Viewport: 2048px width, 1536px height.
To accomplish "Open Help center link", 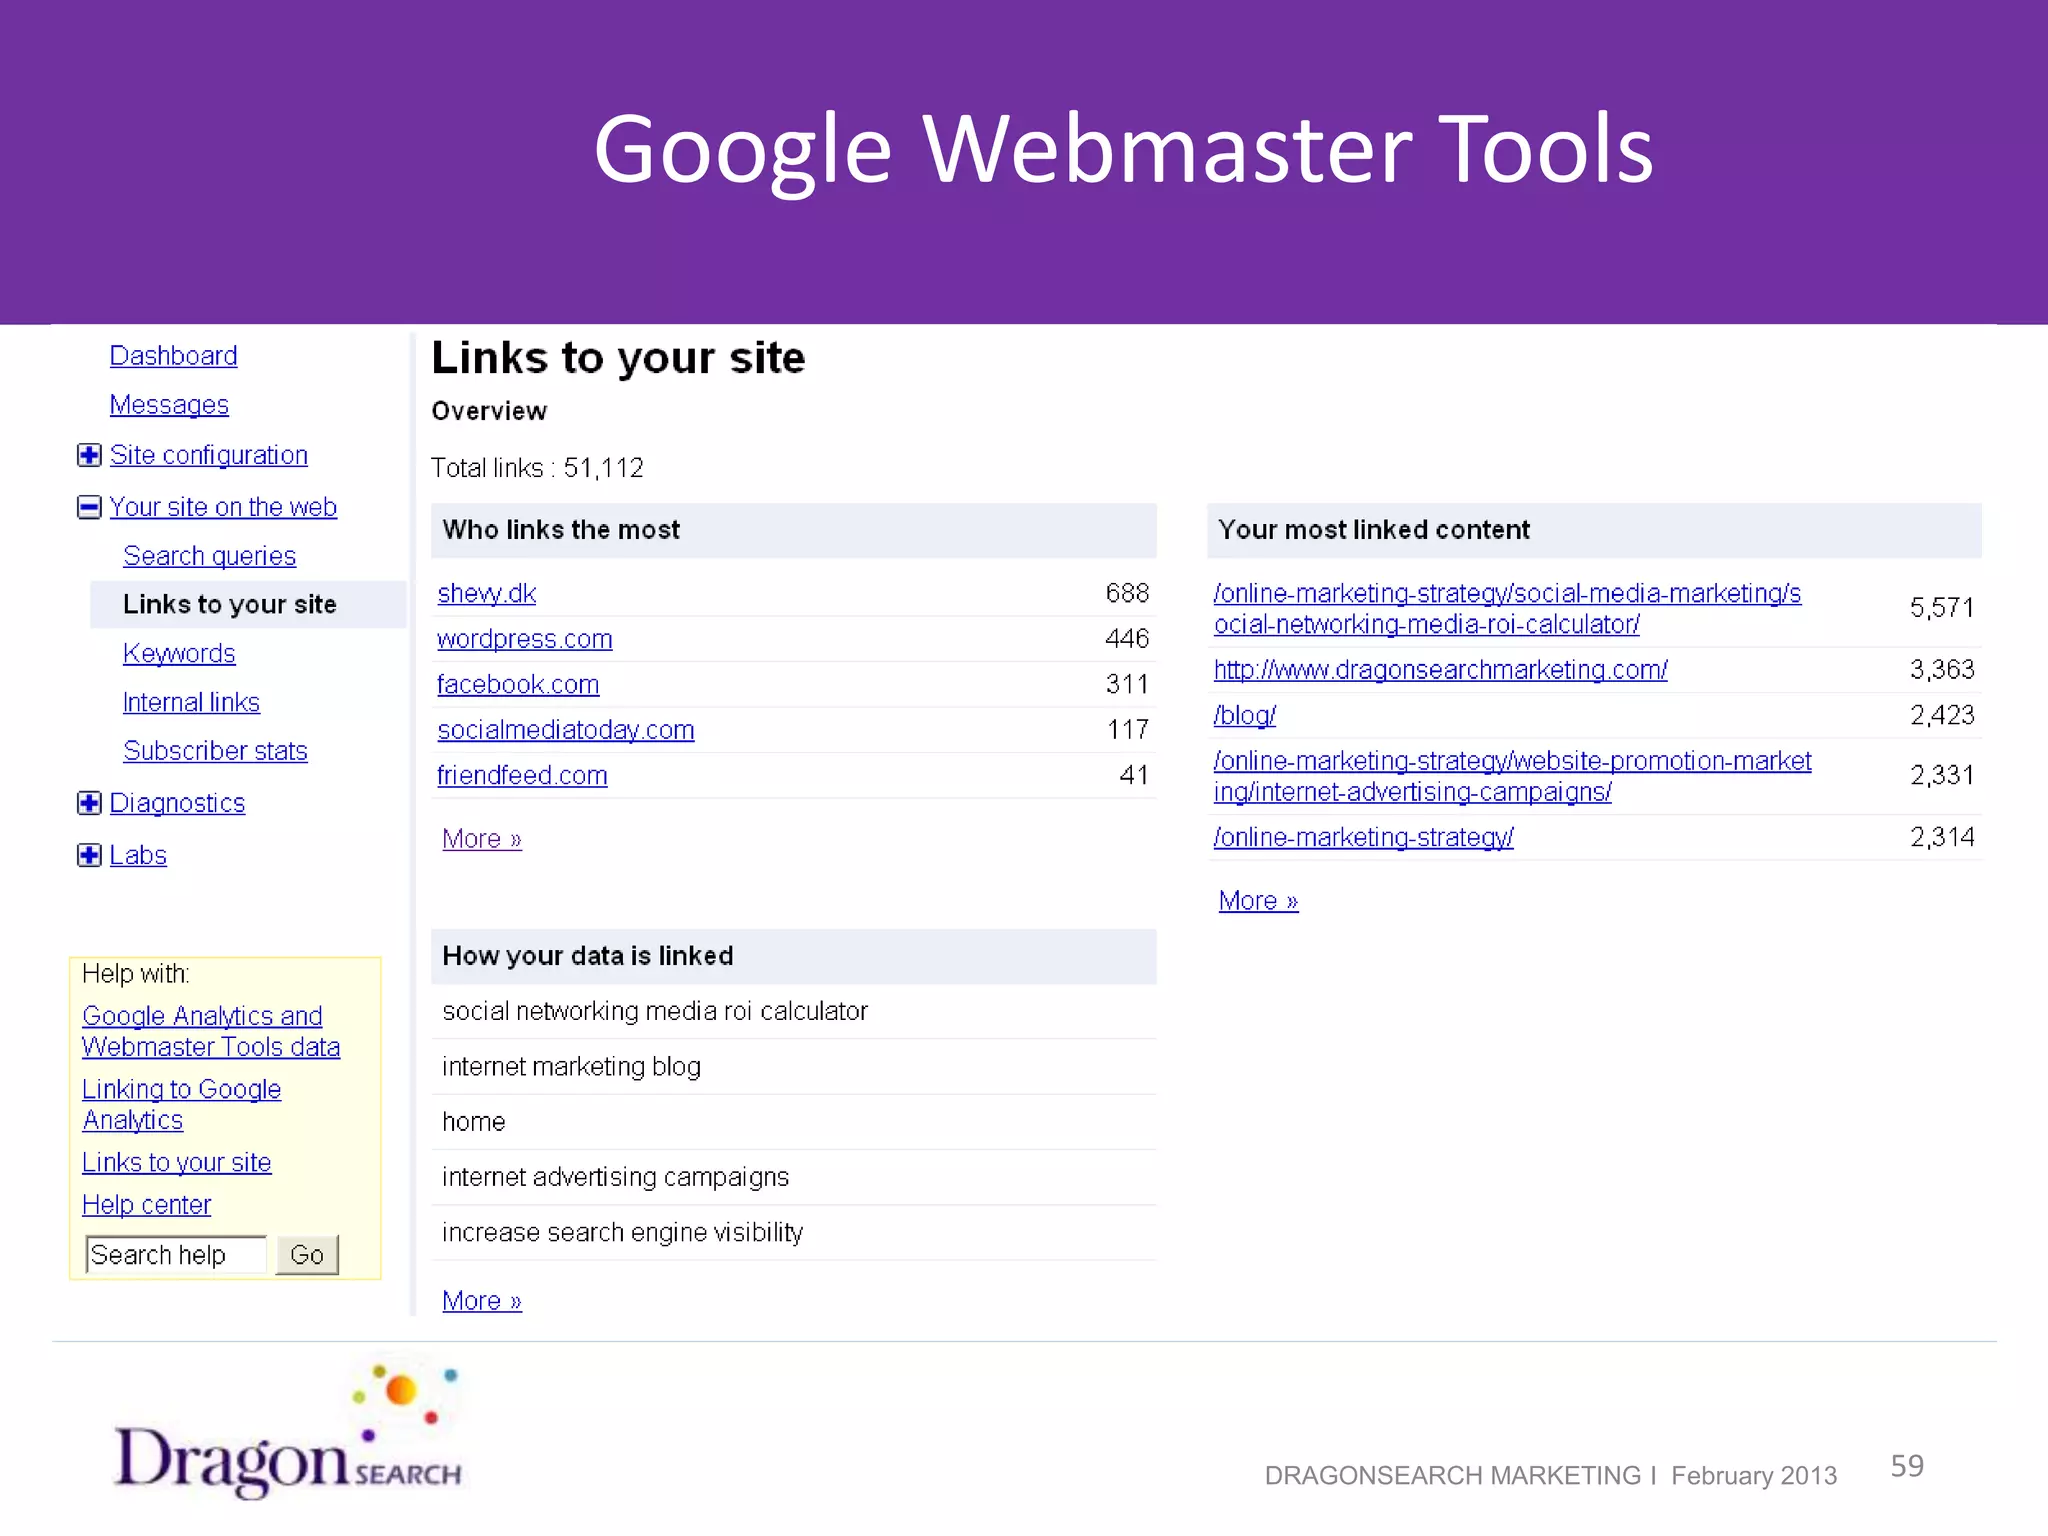I will coord(146,1205).
